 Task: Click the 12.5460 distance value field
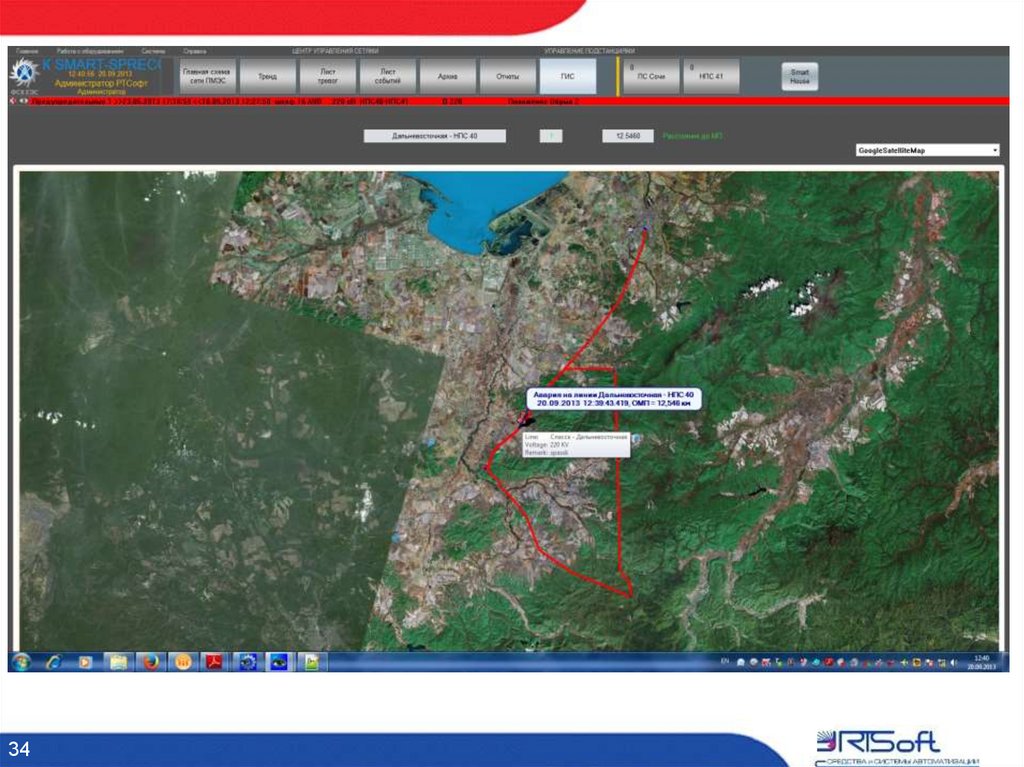628,136
